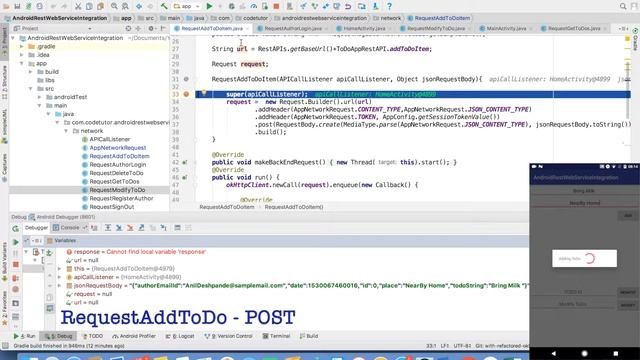Switch to MainActivity.java tab

[x=506, y=29]
